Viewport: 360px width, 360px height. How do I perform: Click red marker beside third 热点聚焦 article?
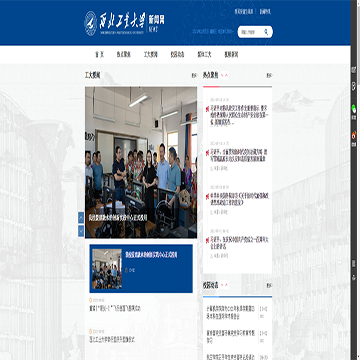tap(207, 196)
